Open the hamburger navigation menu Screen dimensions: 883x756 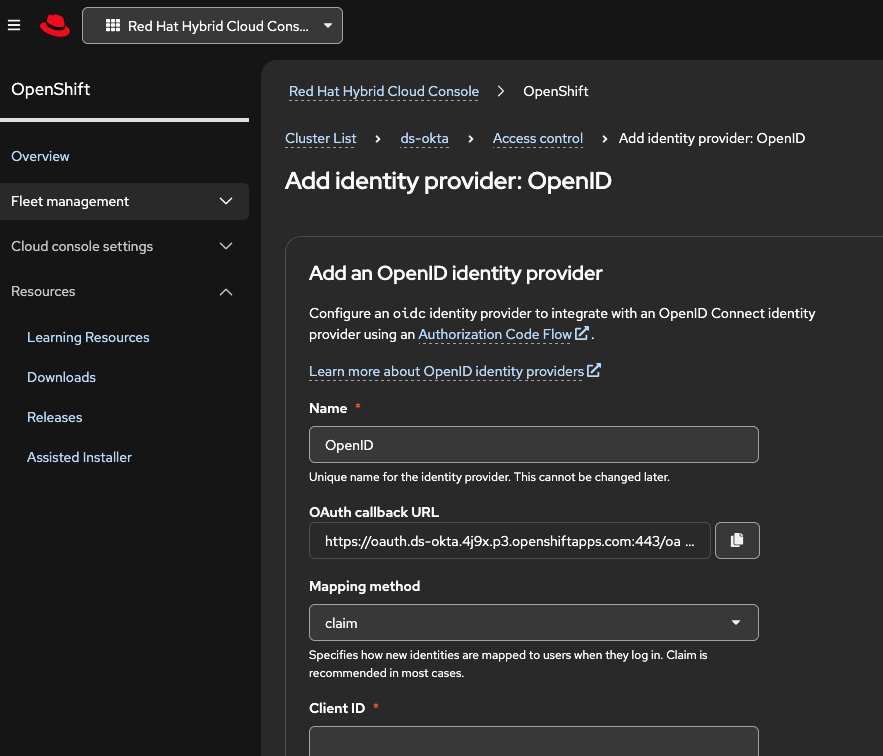click(14, 25)
